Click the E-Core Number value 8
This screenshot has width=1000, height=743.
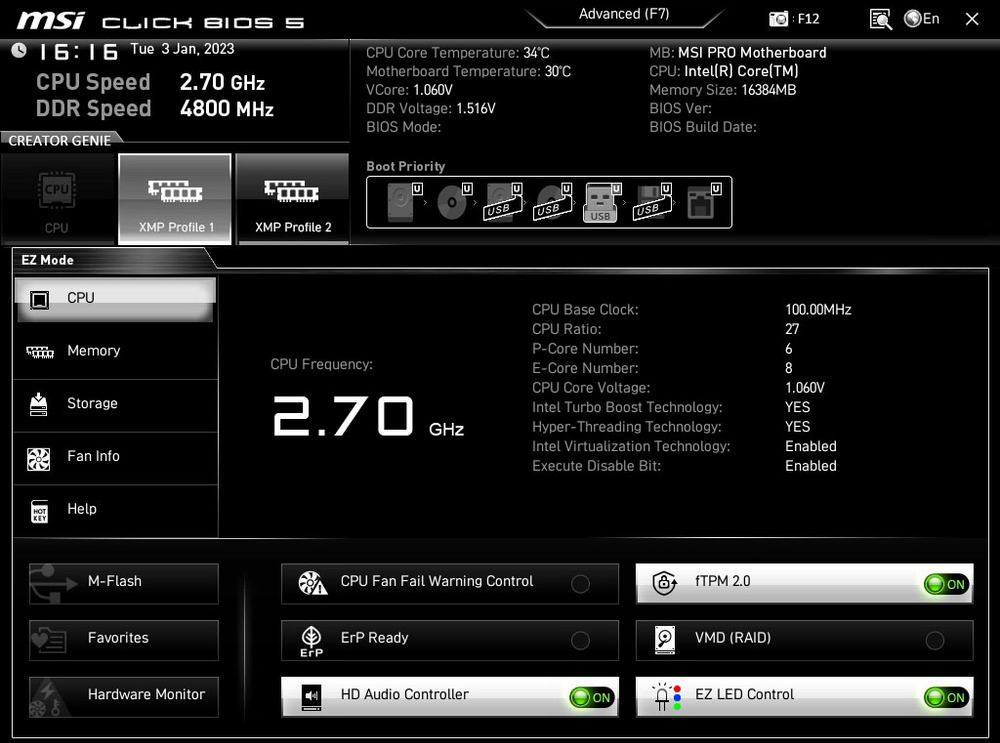click(789, 369)
